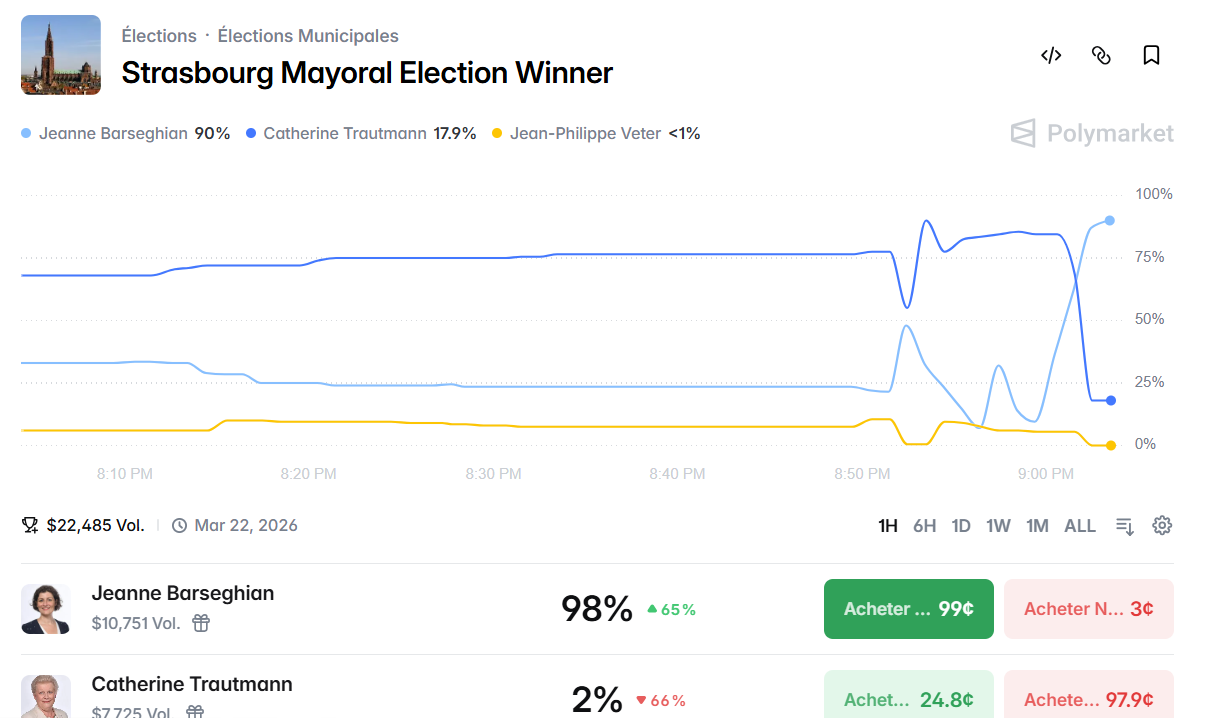This screenshot has height=718, width=1215.
Task: Click Jeanne Barseghian light blue legend dot
Action: 26,133
